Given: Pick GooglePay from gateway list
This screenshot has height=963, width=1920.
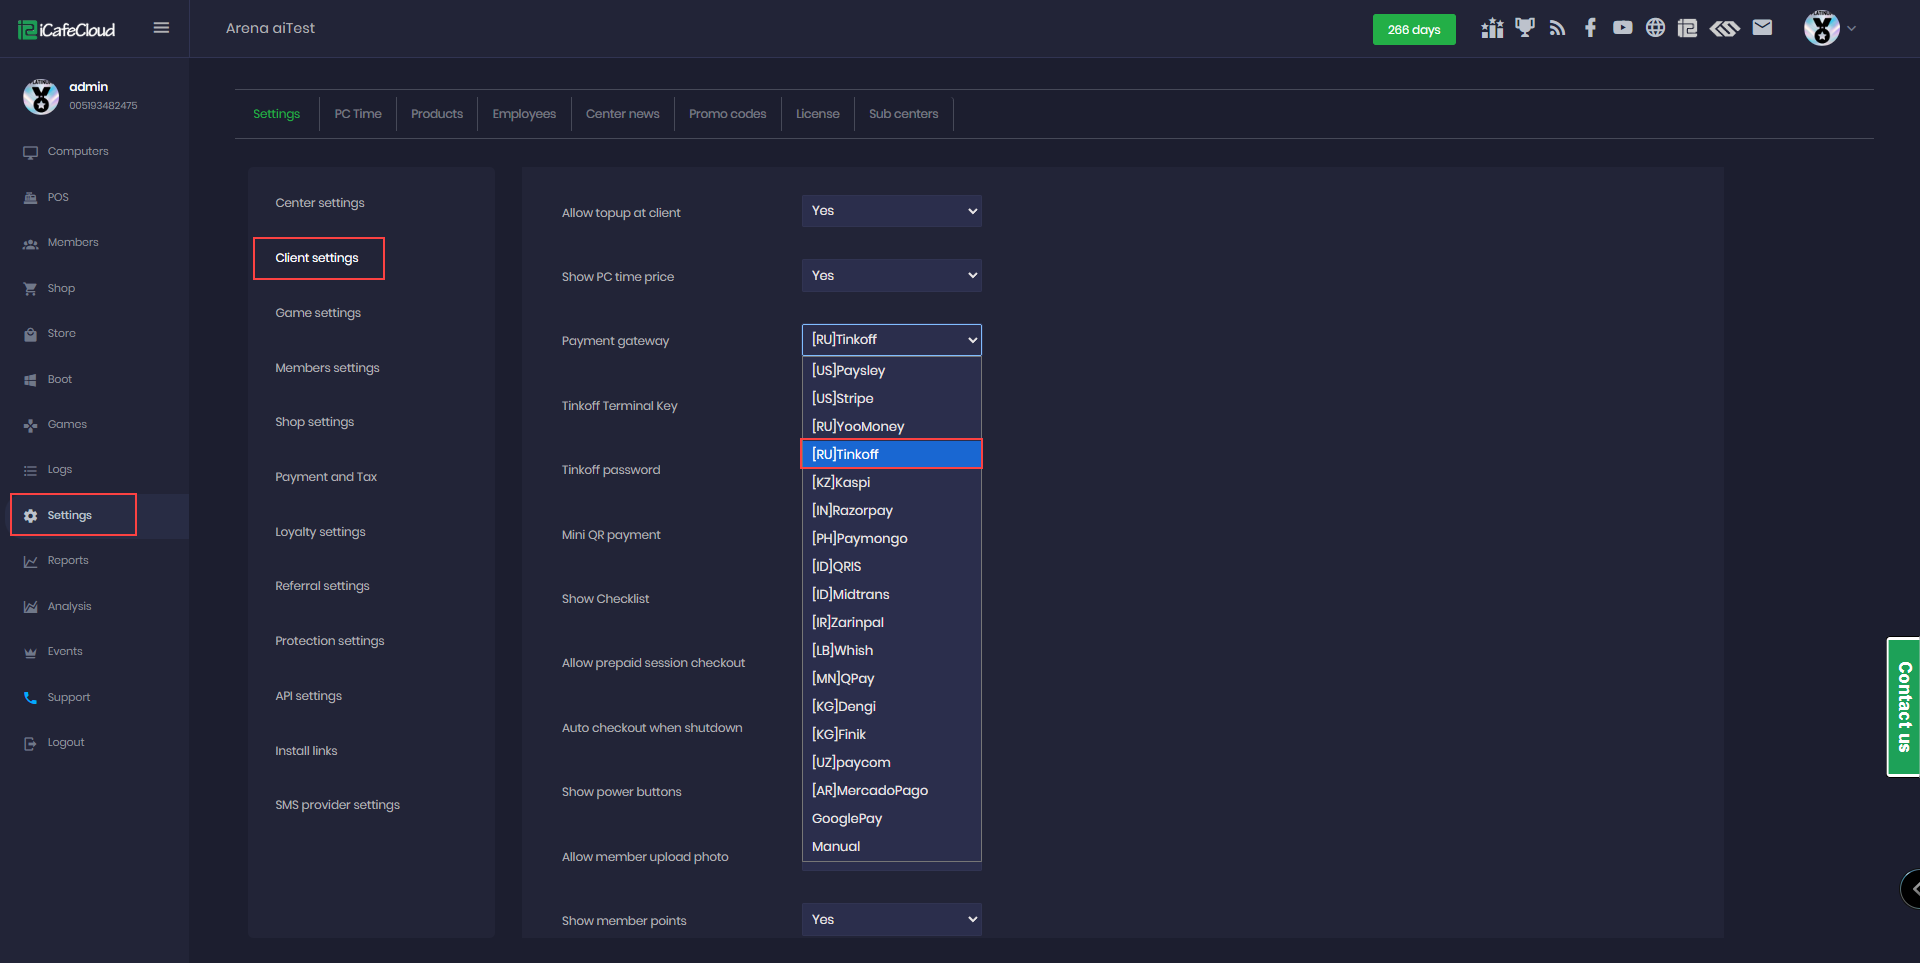Looking at the screenshot, I should (x=847, y=818).
